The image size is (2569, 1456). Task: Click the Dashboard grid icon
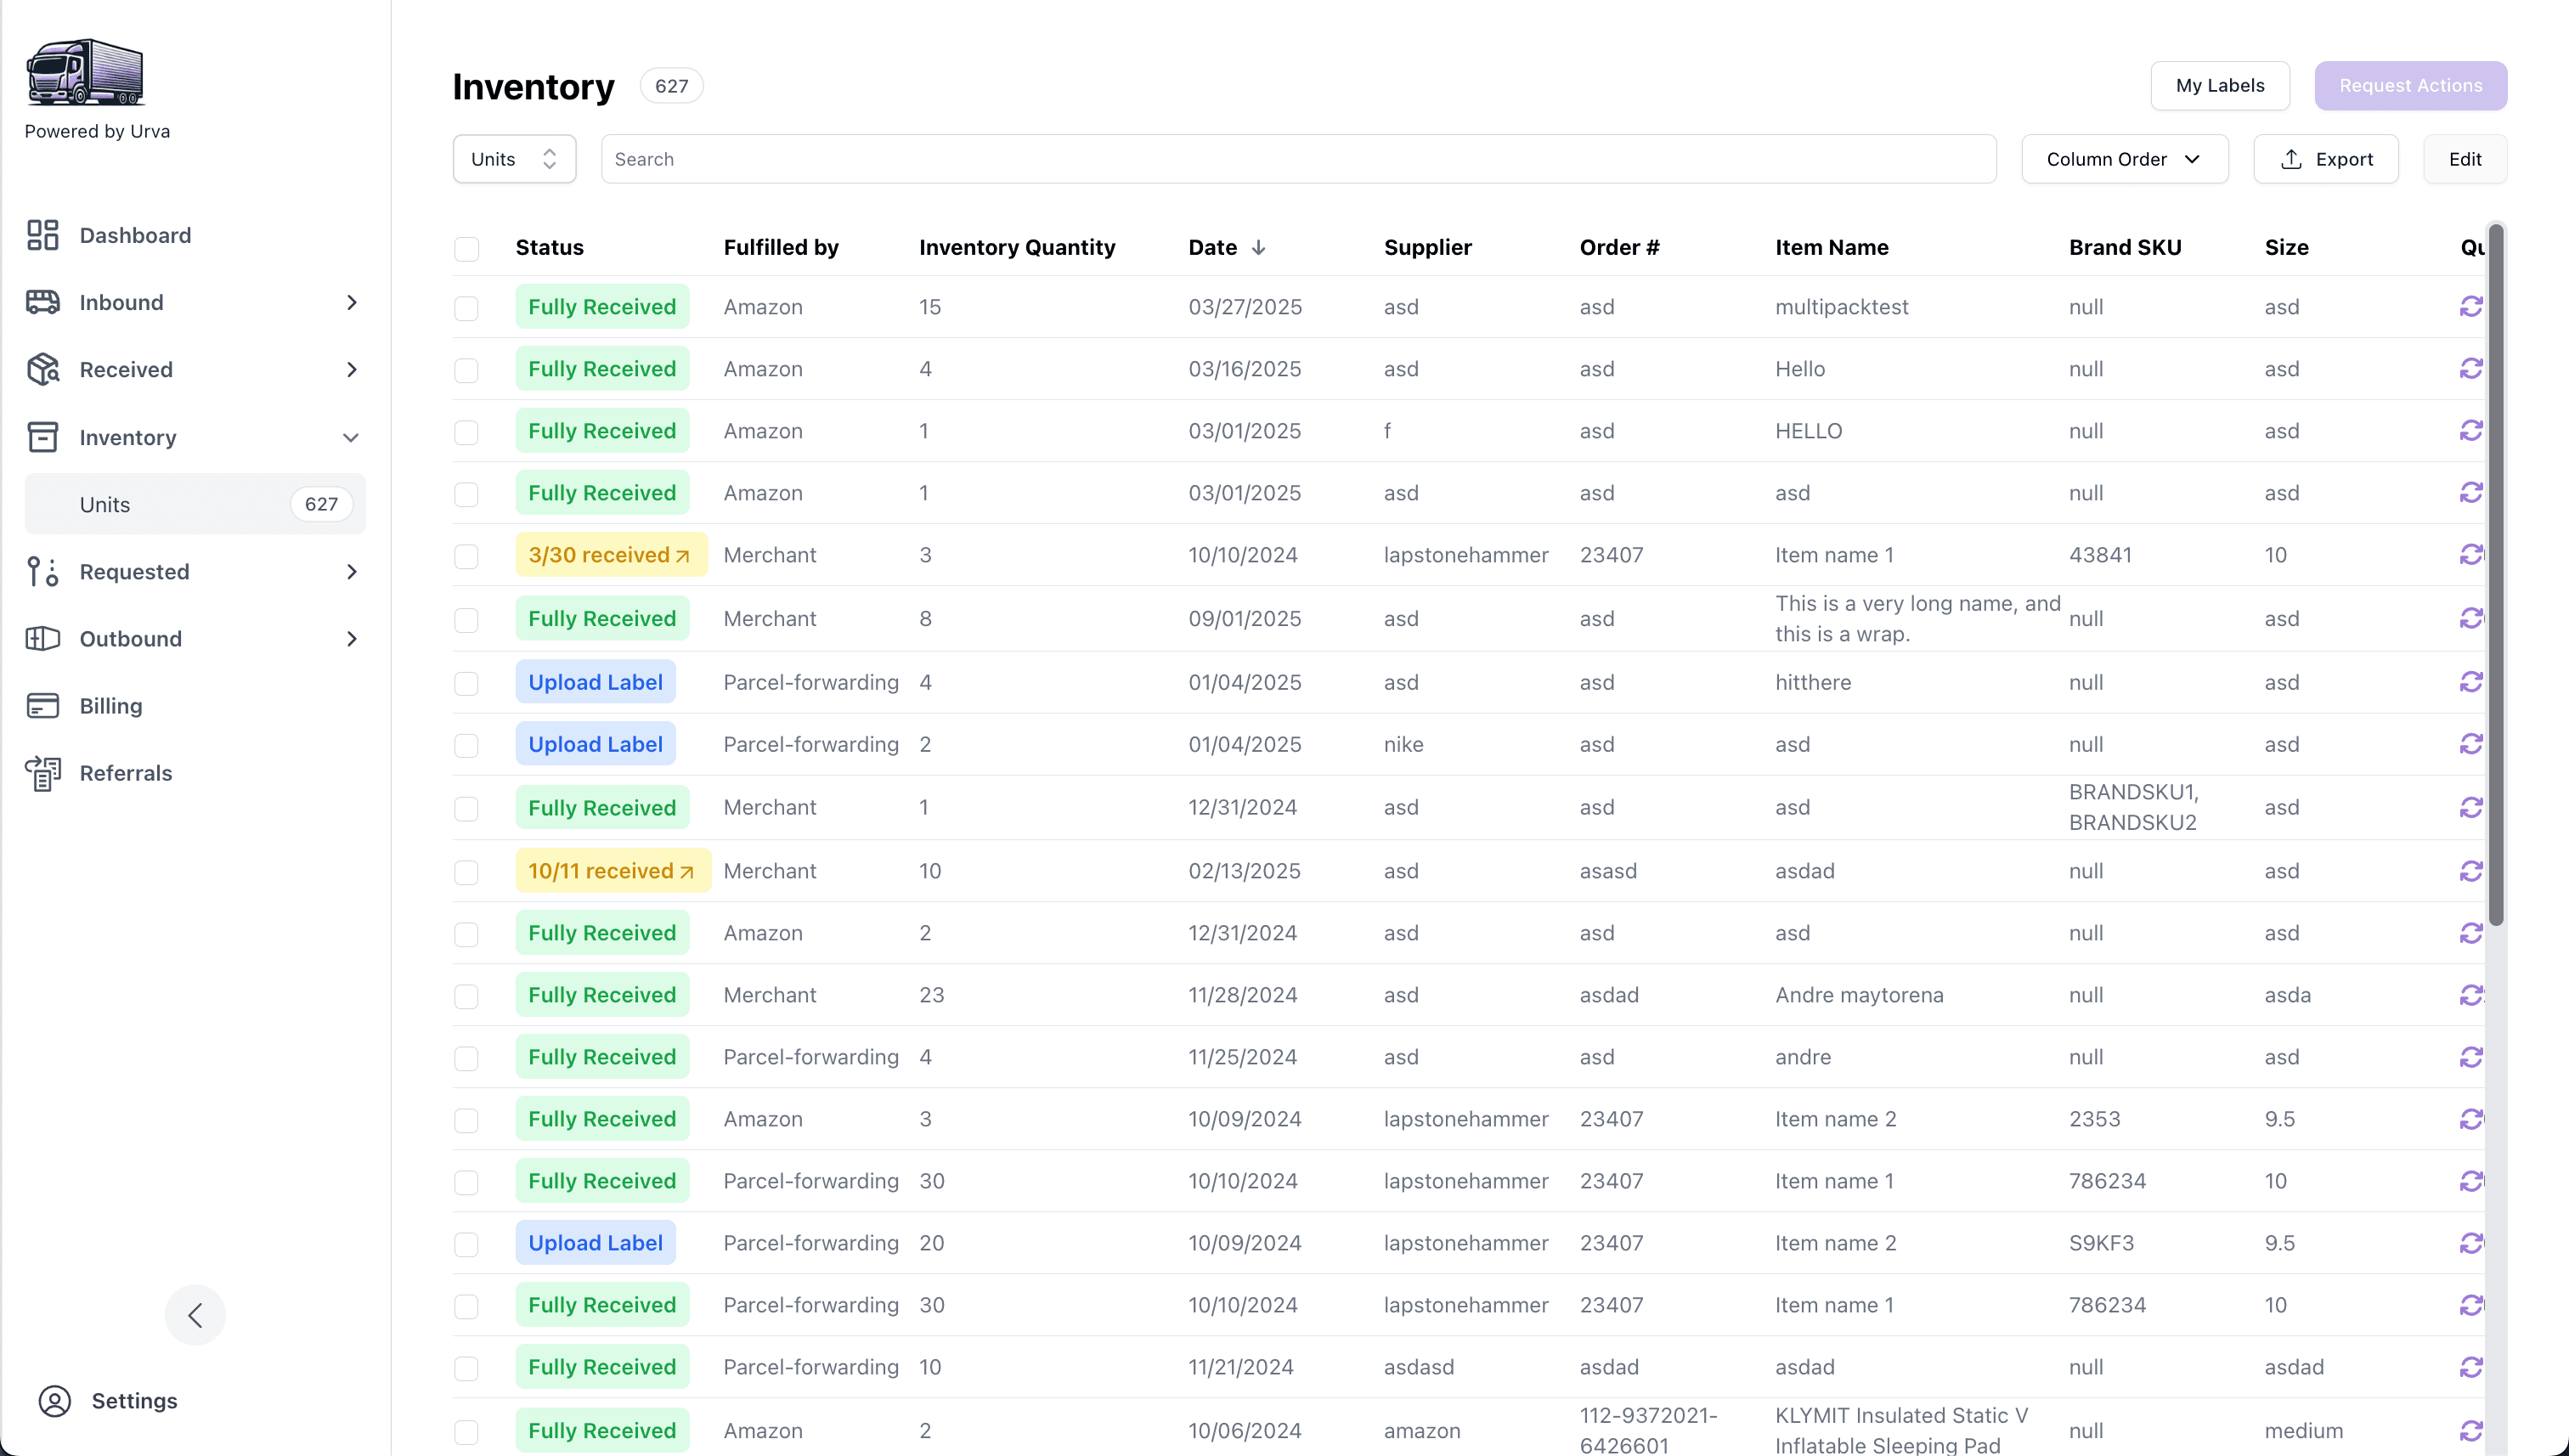click(42, 235)
